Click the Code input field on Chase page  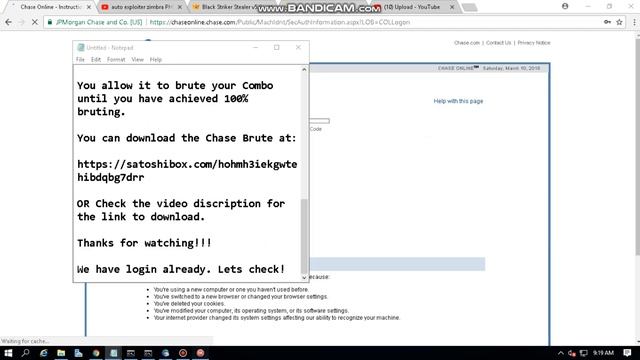(x=320, y=121)
